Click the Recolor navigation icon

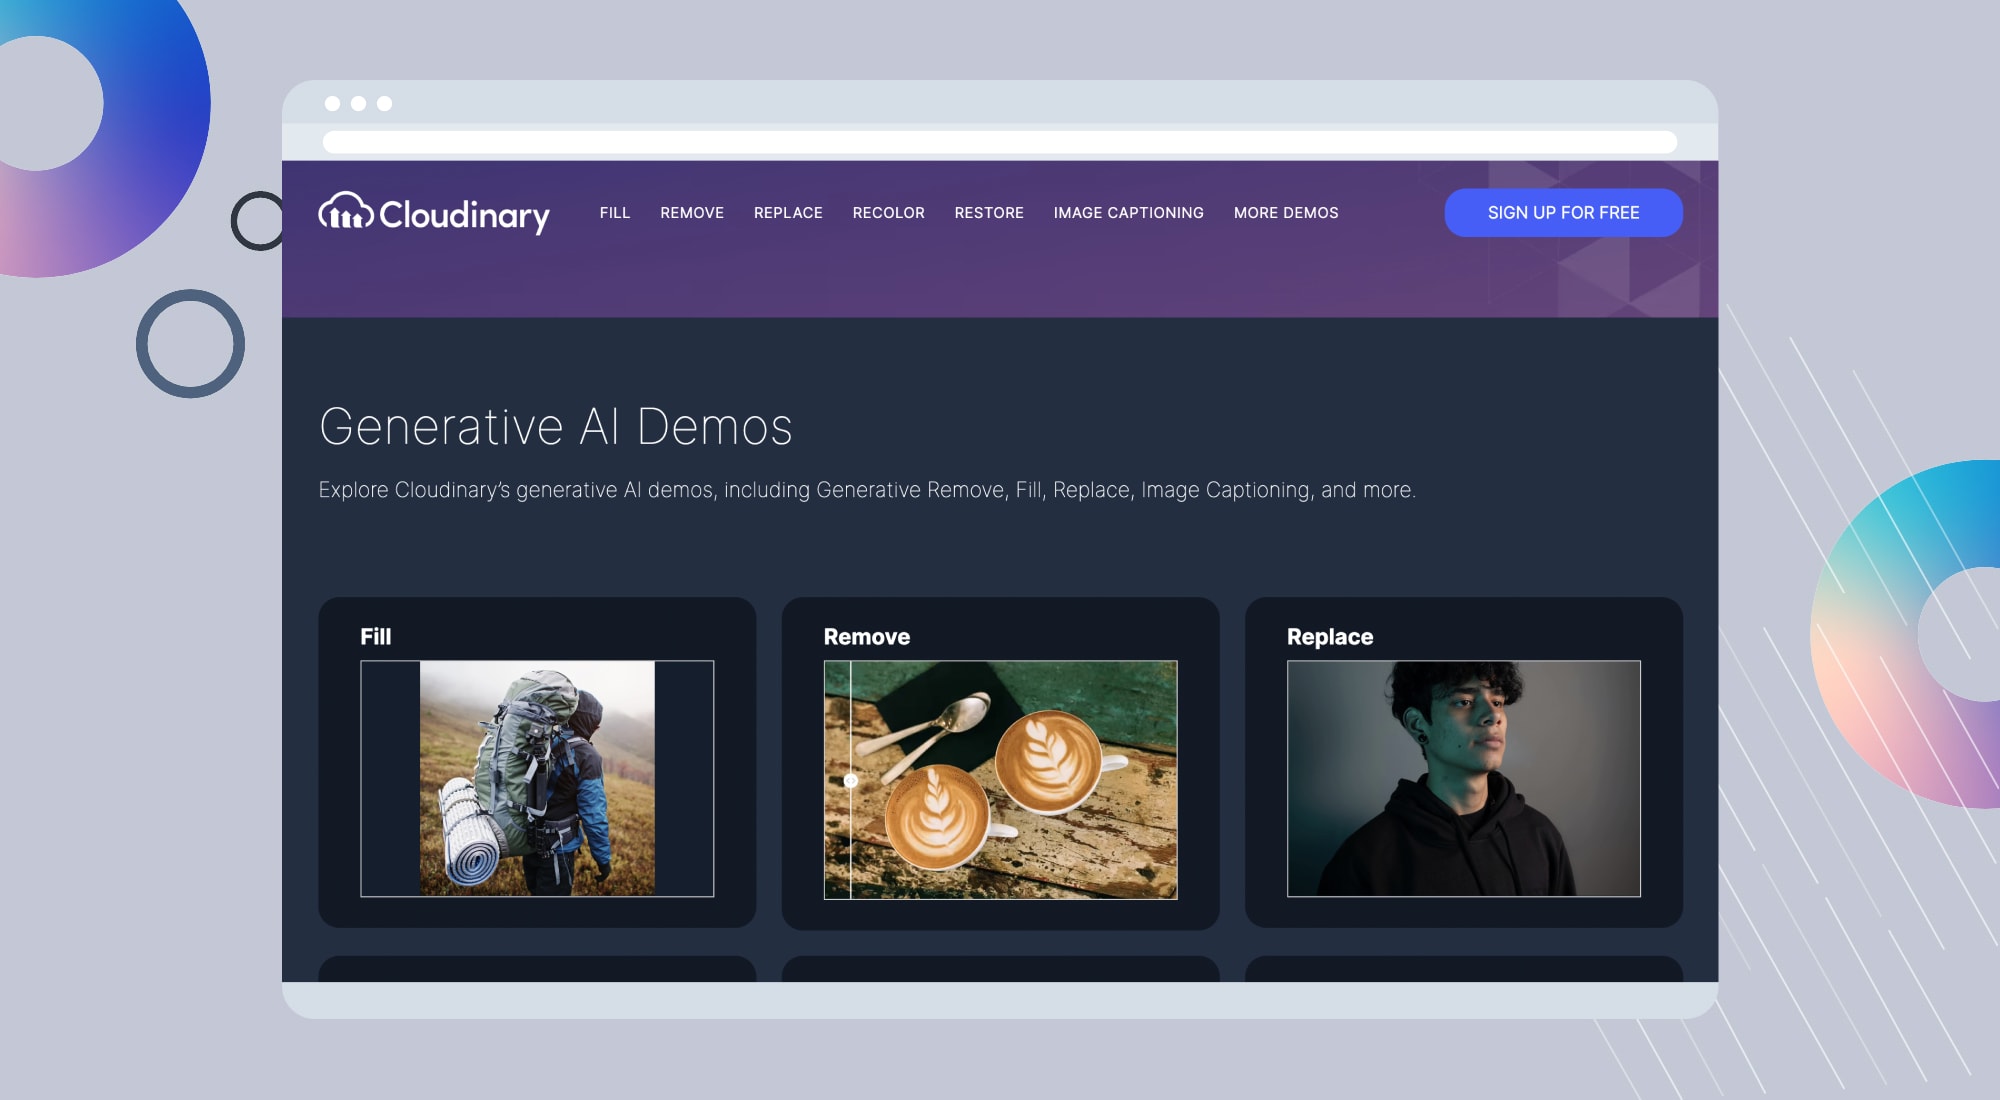pos(888,211)
